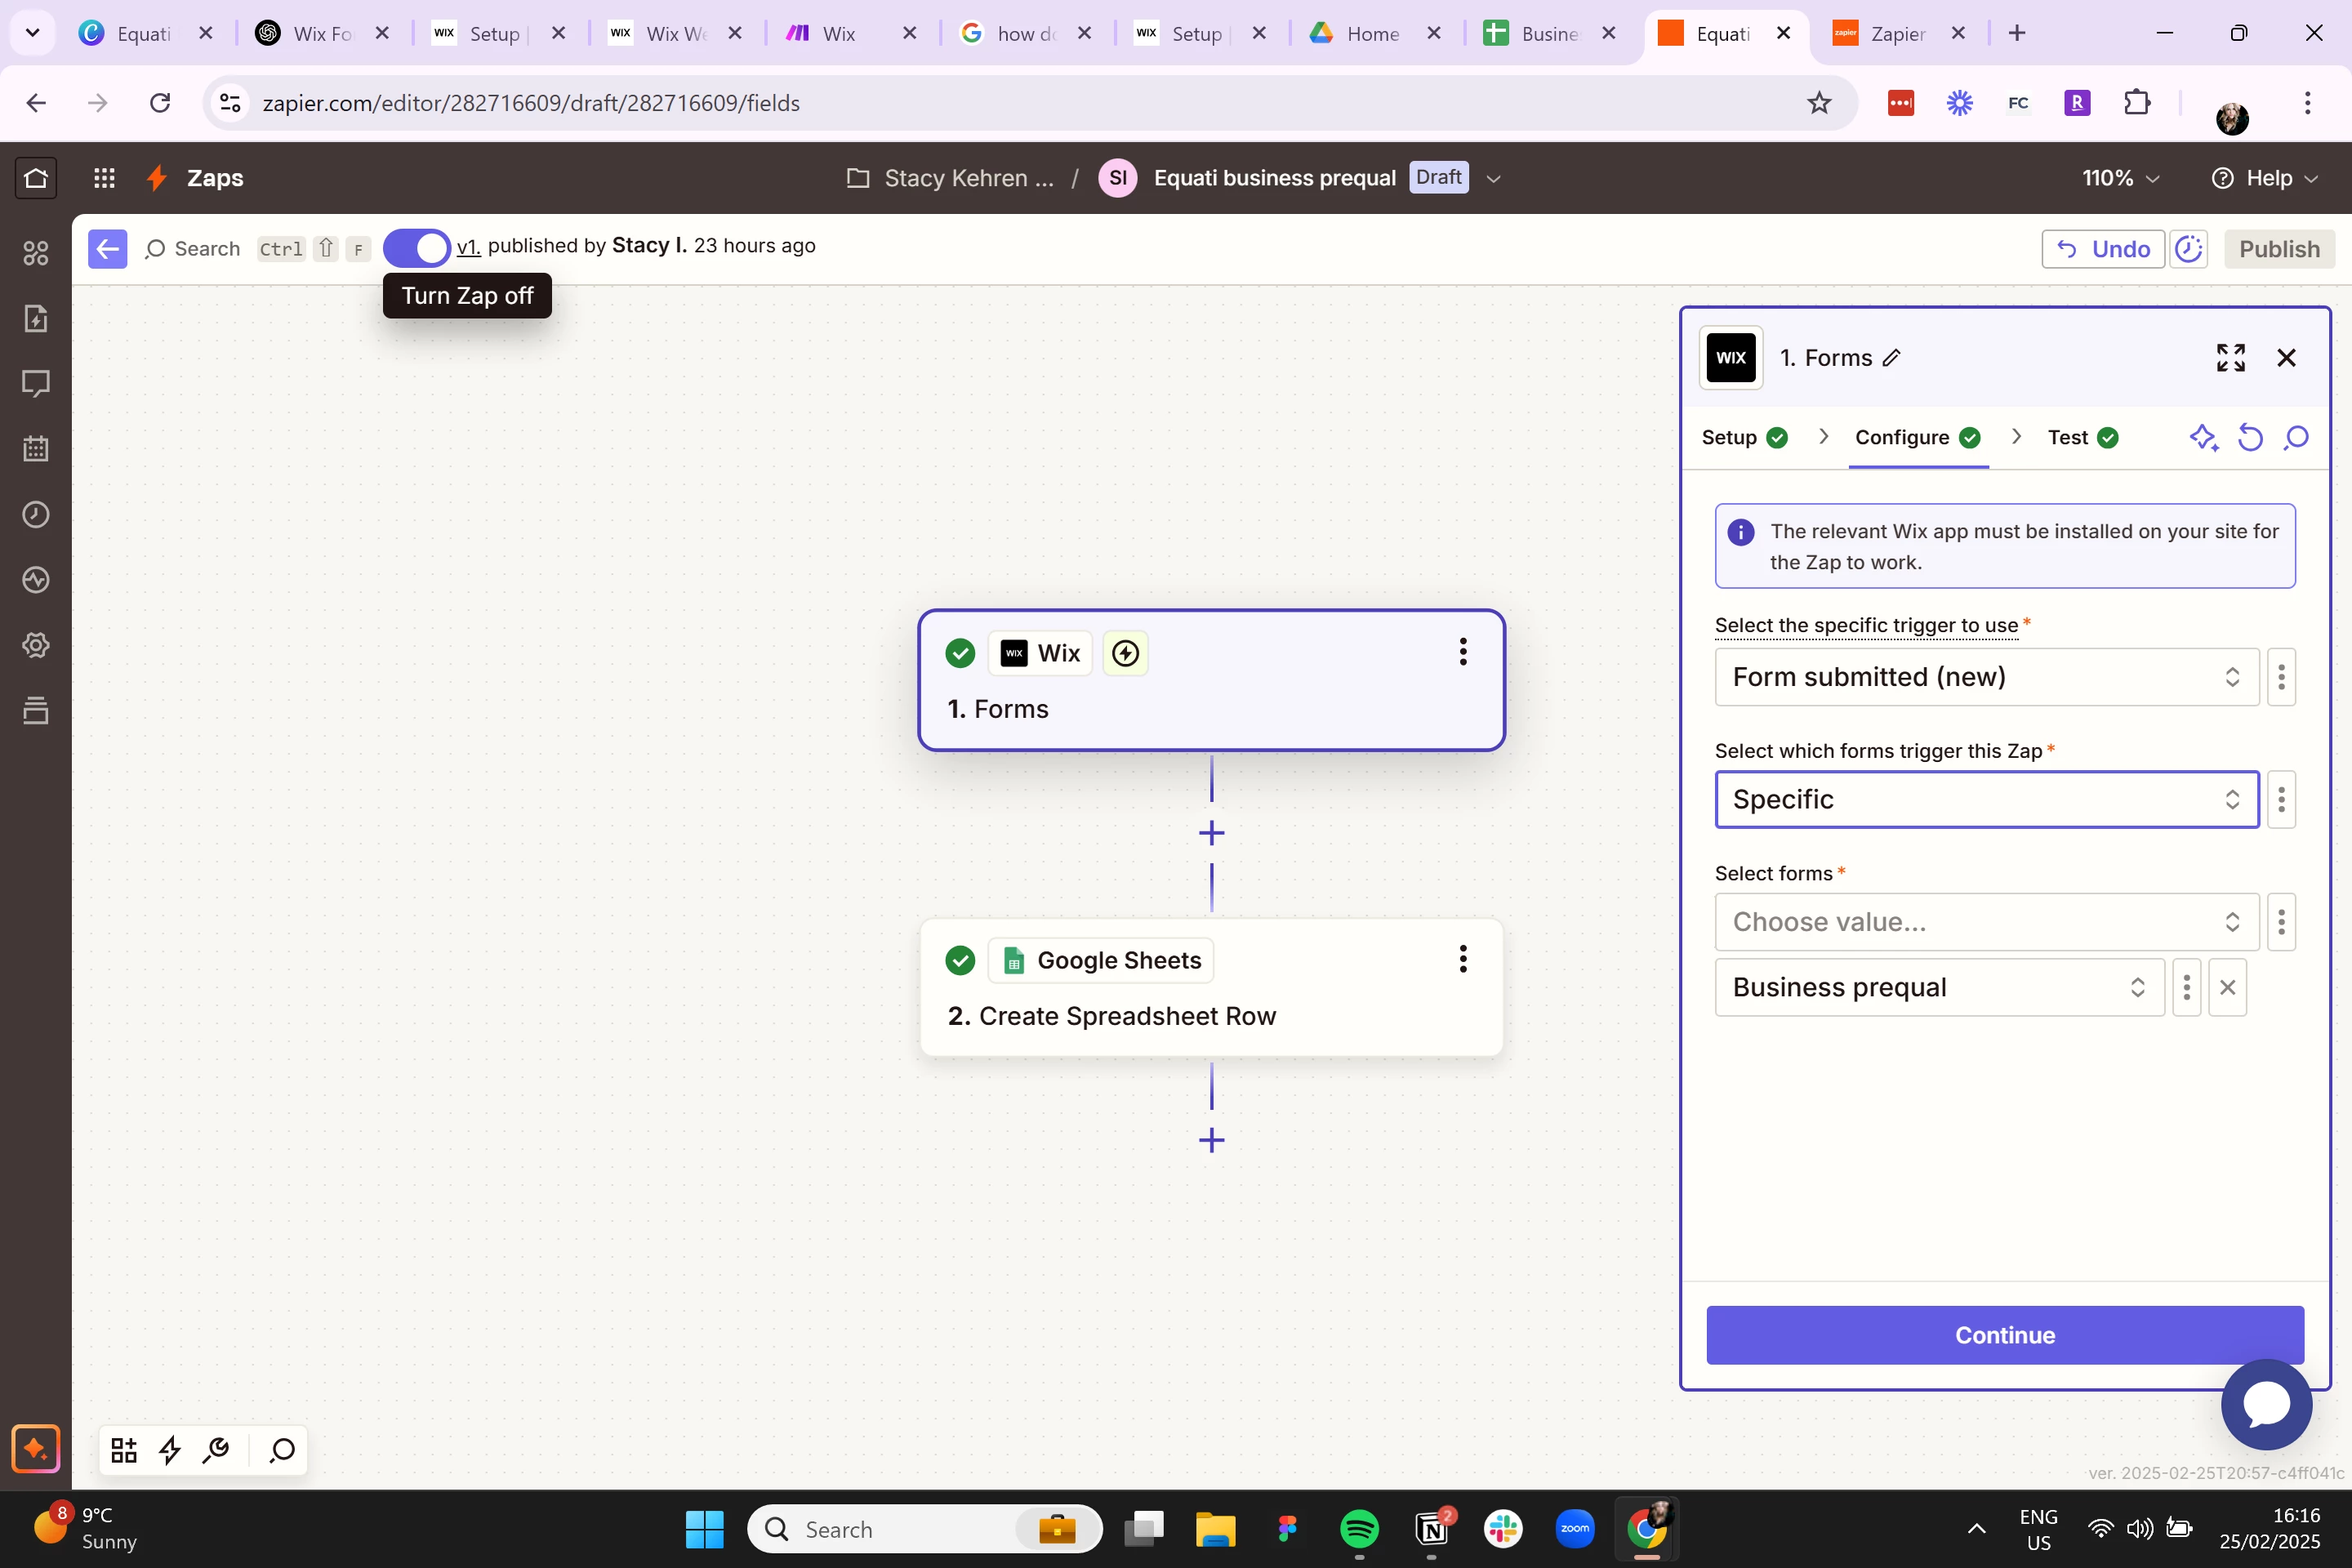
Task: Open Google Sheets step three-dot menu
Action: [1463, 959]
